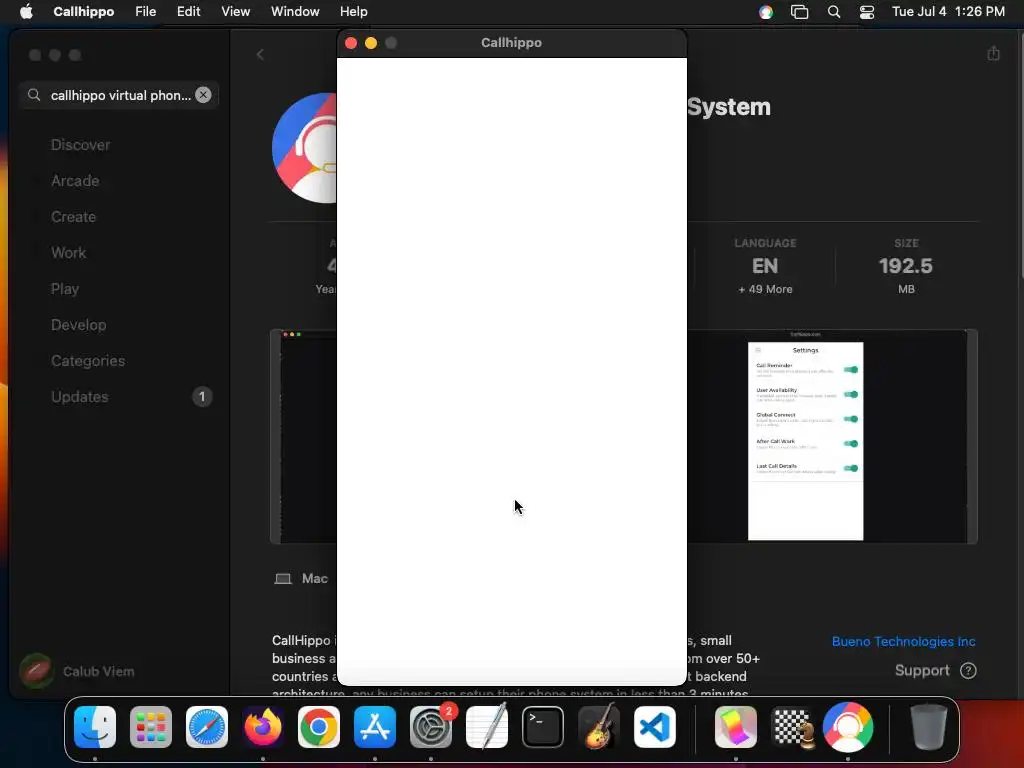Go back in App Store window
This screenshot has height=768, width=1024.
(x=260, y=55)
